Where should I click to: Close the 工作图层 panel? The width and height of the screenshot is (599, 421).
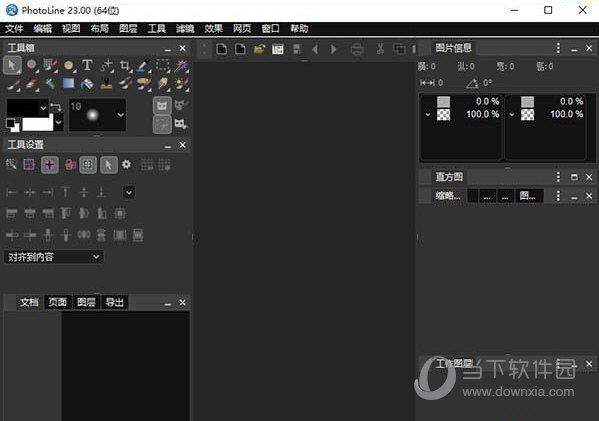click(589, 364)
